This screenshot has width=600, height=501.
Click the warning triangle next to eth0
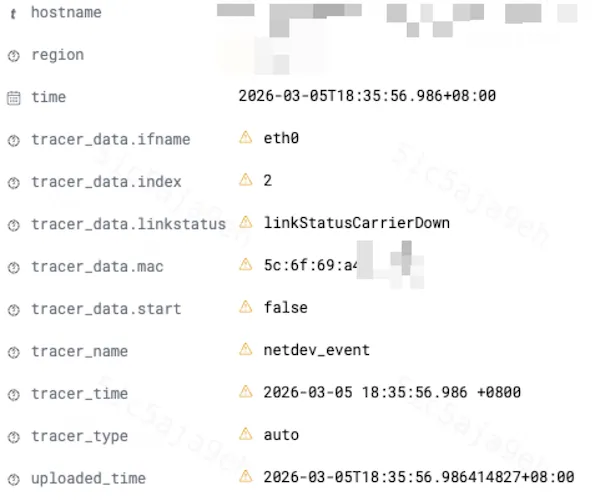coord(246,137)
